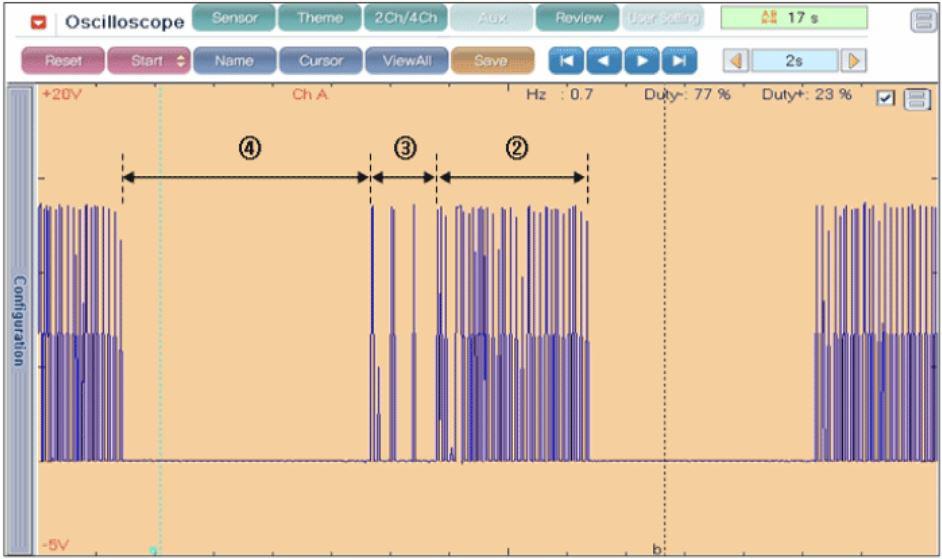
Task: Toggle the Ch A channel checkbox
Action: pos(884,98)
